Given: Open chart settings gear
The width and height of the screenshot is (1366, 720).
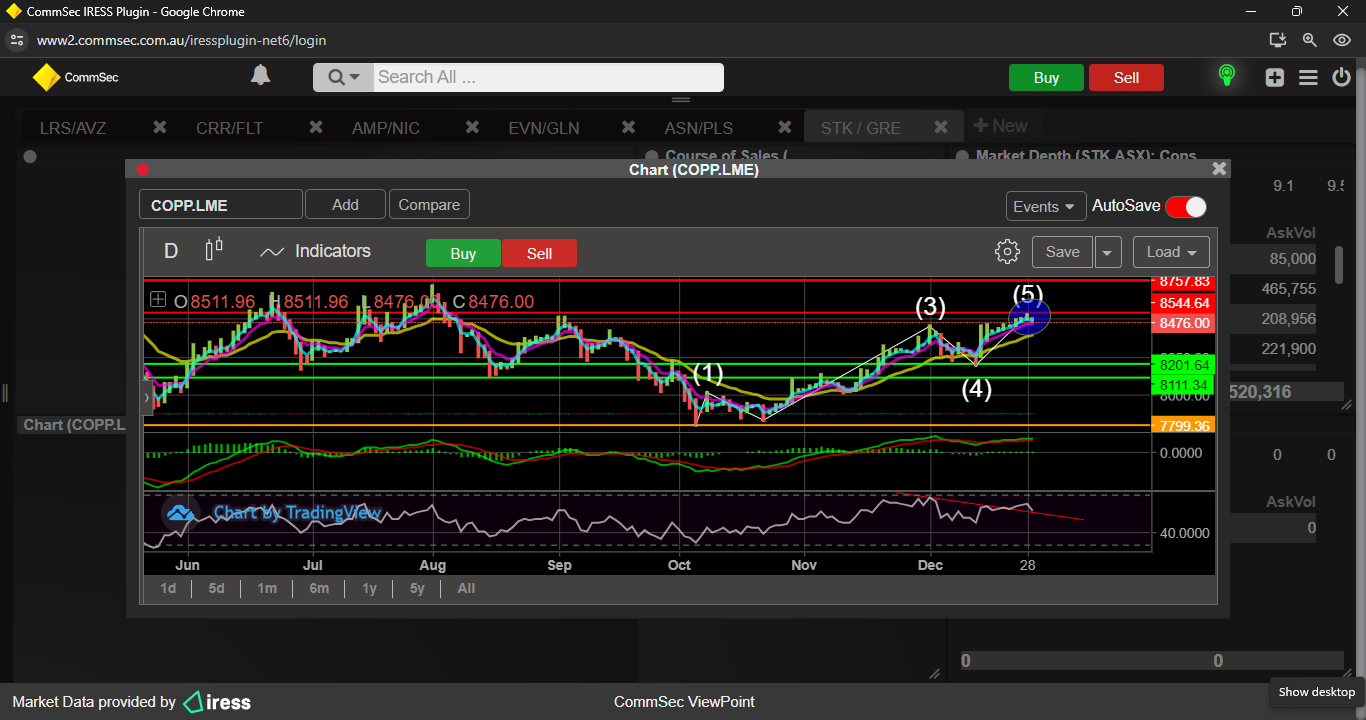Looking at the screenshot, I should [1007, 252].
